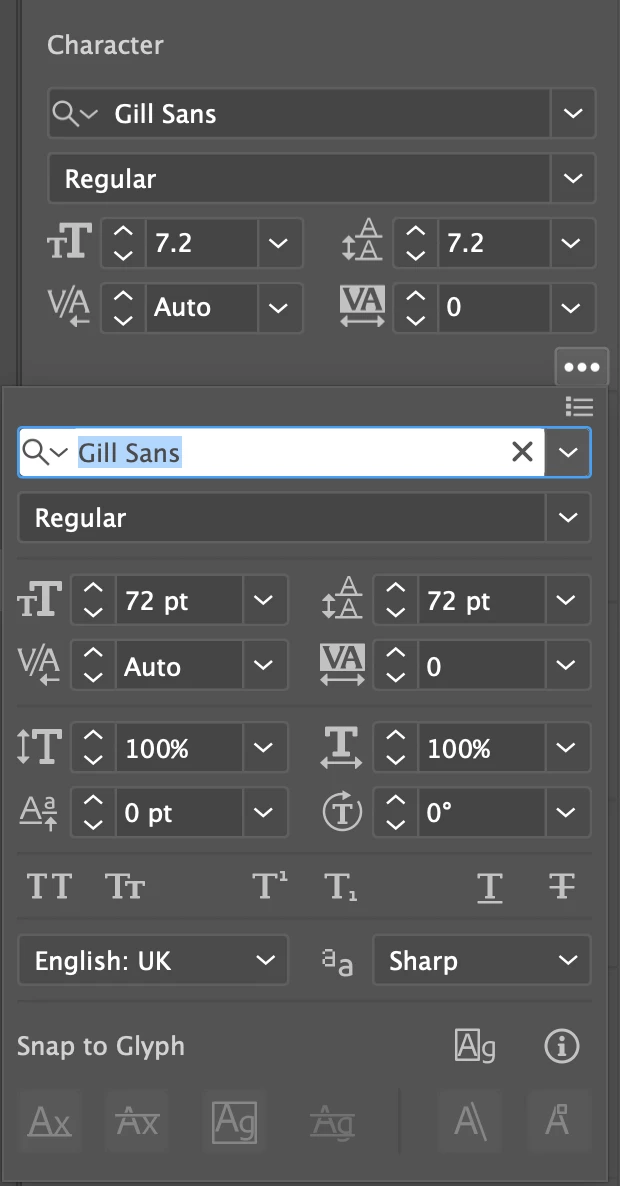
Task: Open font search filter icon in upper section
Action: point(76,113)
